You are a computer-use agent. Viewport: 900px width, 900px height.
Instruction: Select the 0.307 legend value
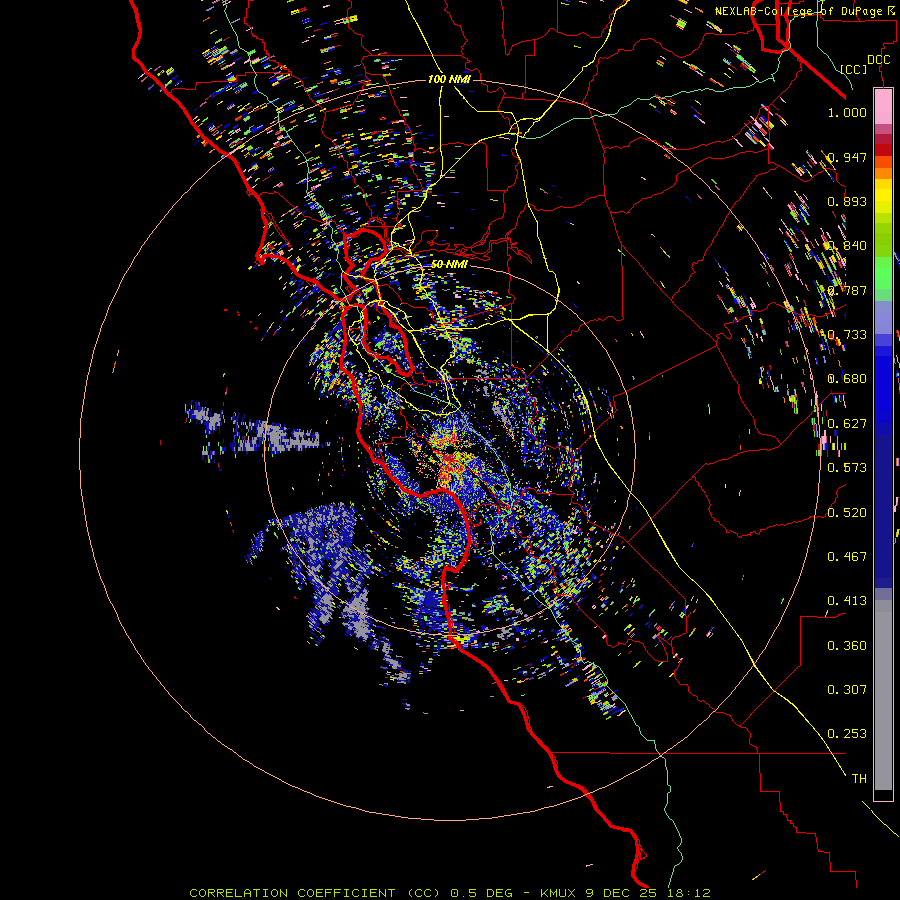[847, 690]
